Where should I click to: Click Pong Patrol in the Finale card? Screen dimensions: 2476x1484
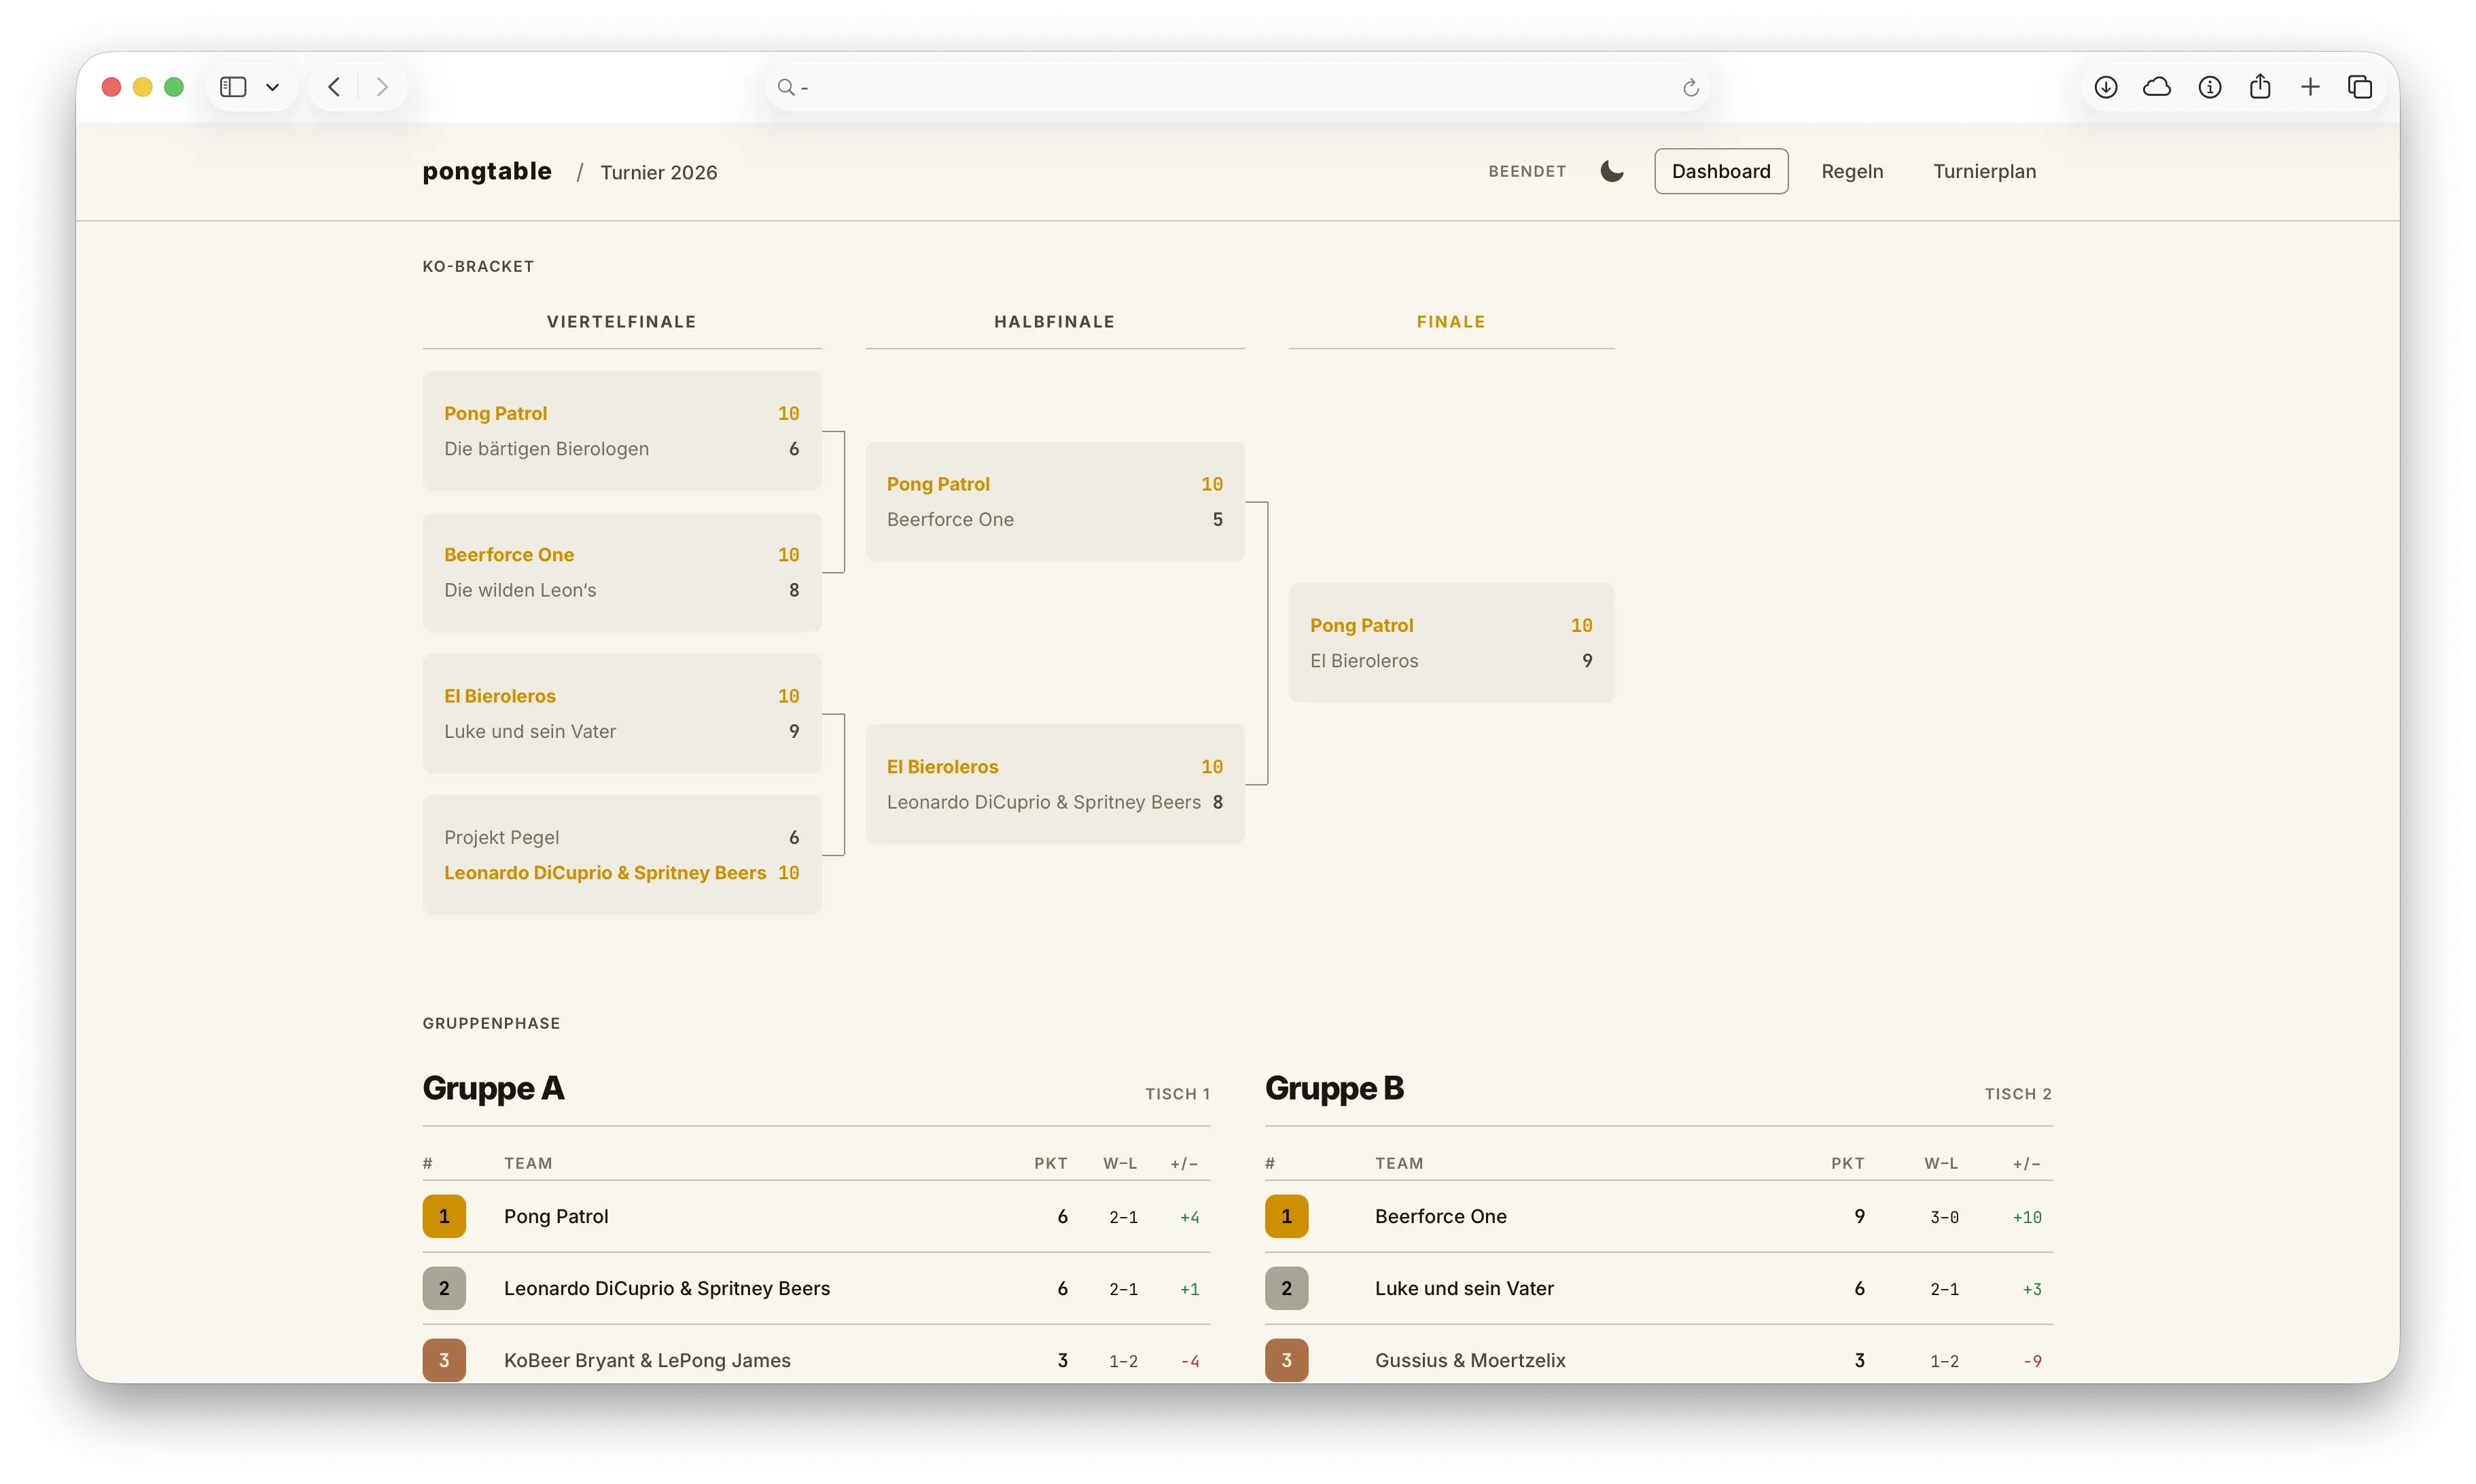coord(1361,626)
